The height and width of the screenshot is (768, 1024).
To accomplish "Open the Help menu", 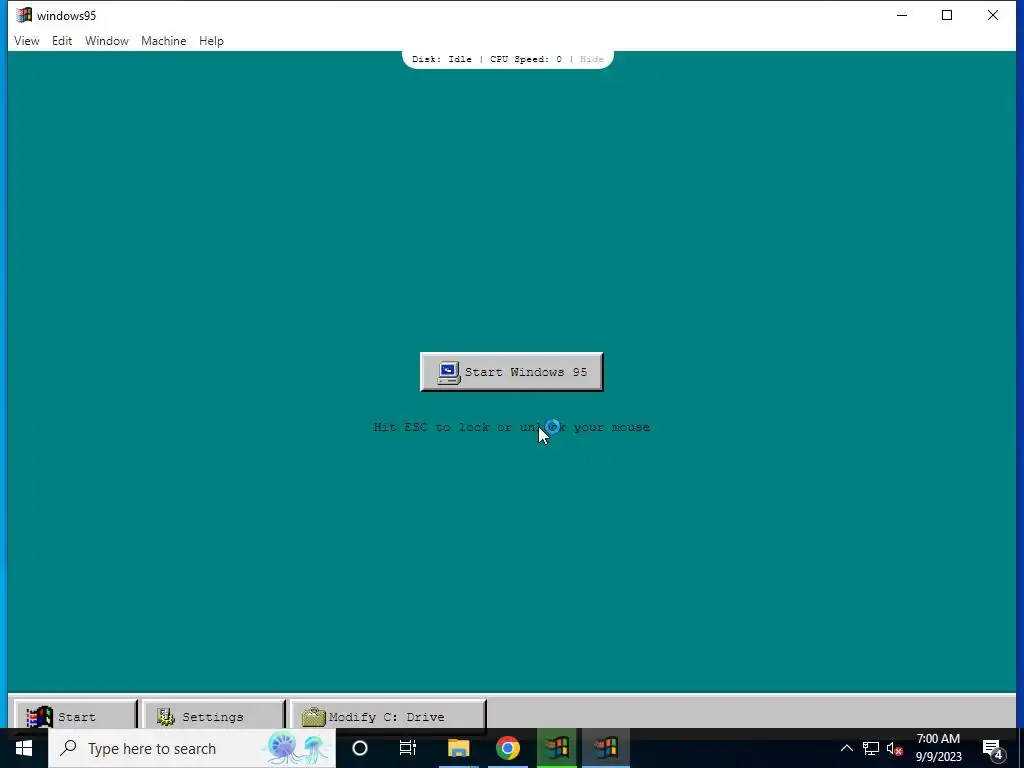I will (x=211, y=40).
